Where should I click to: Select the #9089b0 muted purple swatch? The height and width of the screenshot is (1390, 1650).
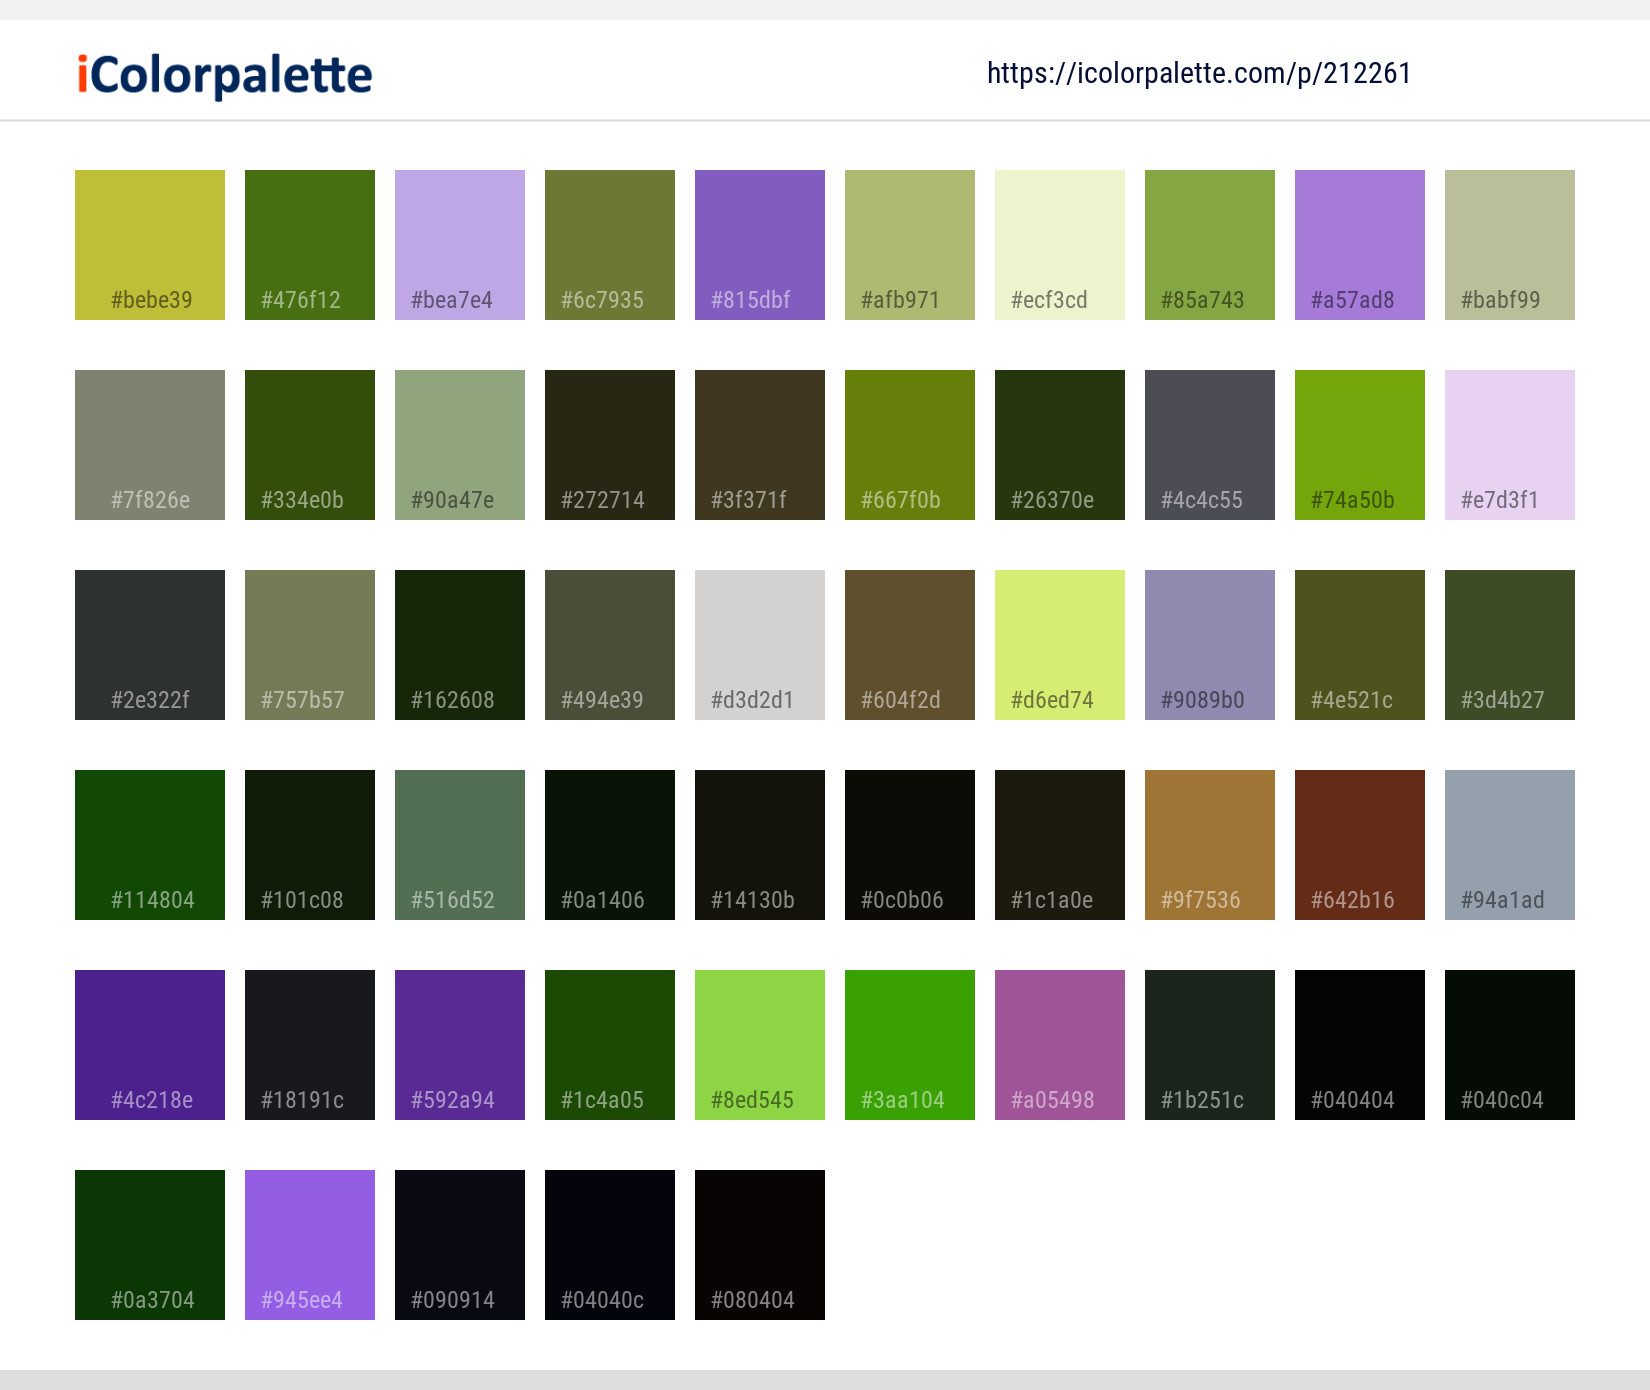(1209, 644)
